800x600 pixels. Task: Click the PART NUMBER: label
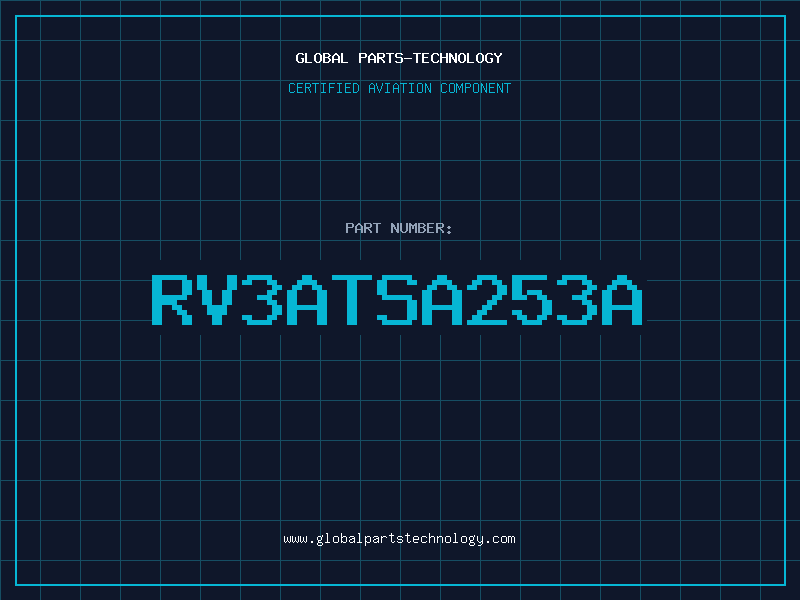pos(399,228)
